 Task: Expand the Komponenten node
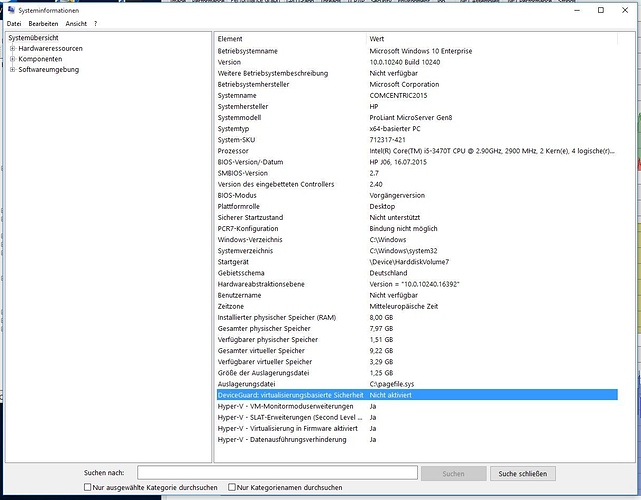coord(13,59)
